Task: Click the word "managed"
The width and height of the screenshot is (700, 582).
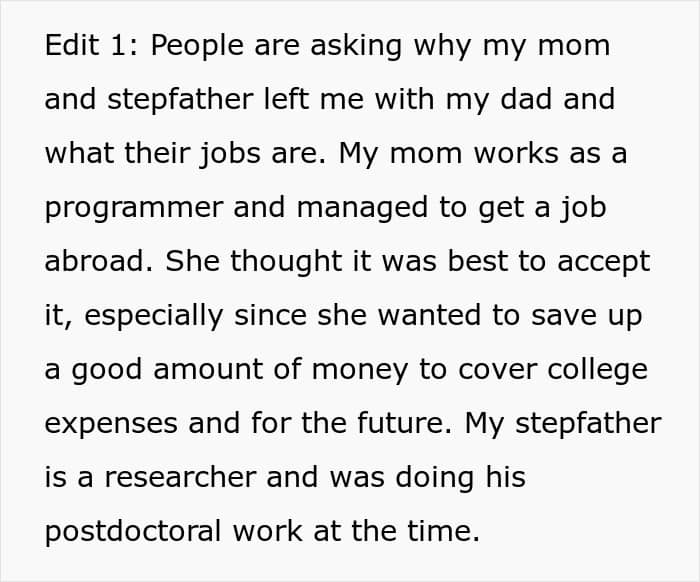Action: coord(362,208)
